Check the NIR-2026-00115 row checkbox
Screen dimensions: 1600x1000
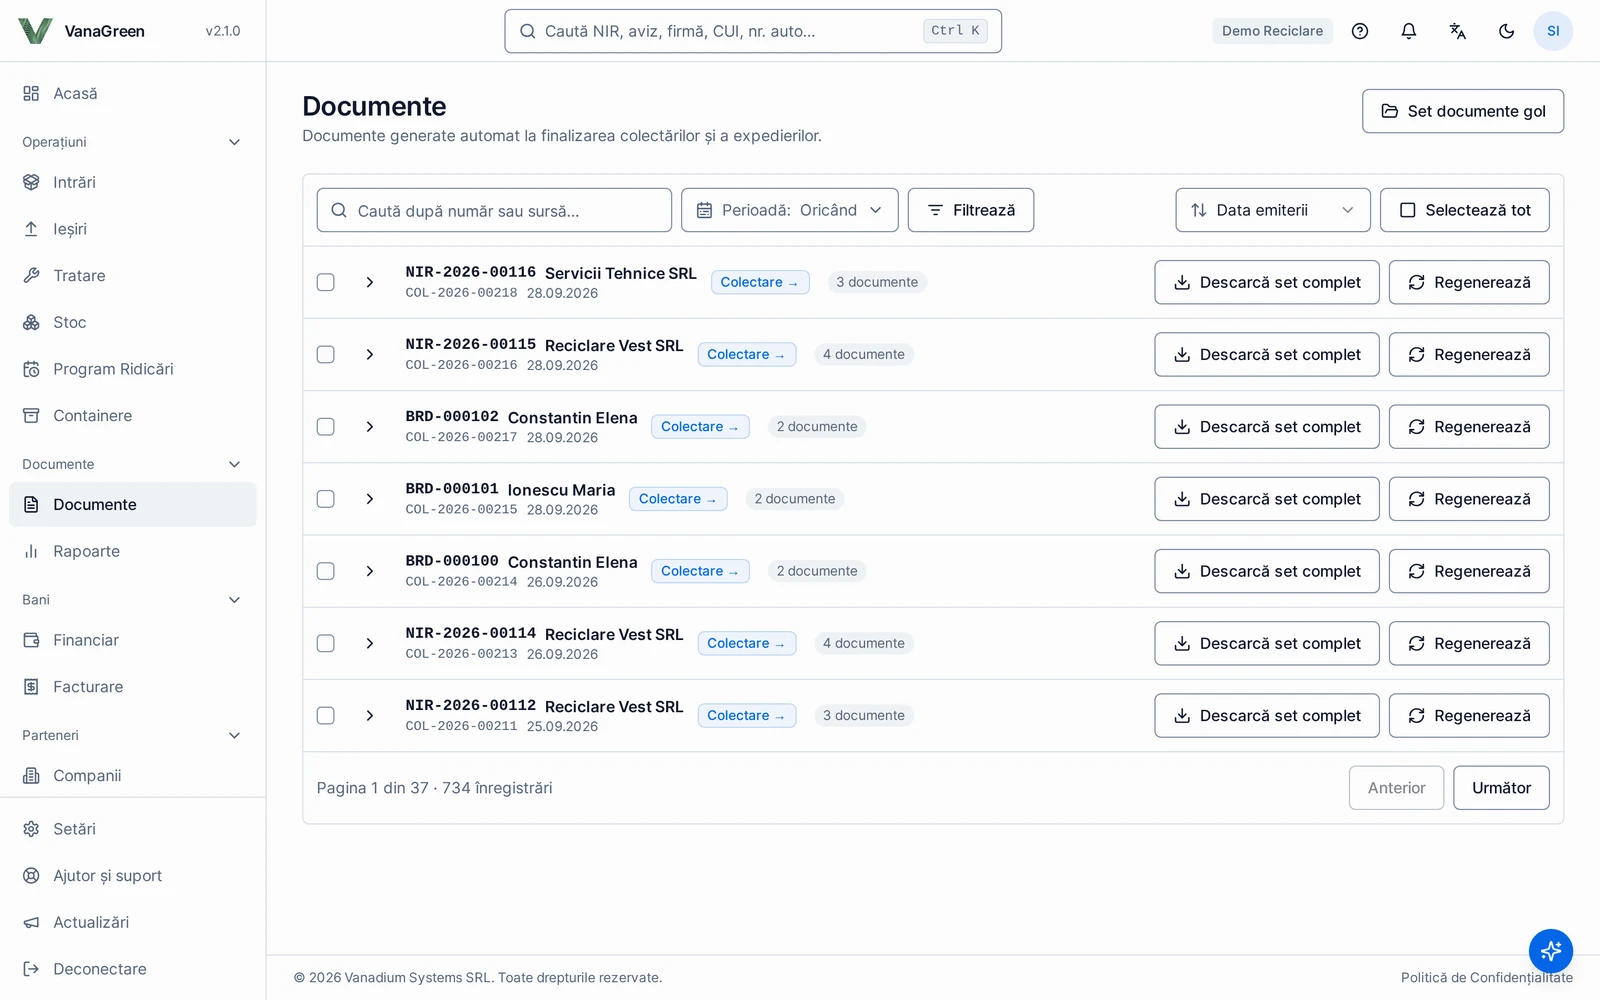pos(326,354)
